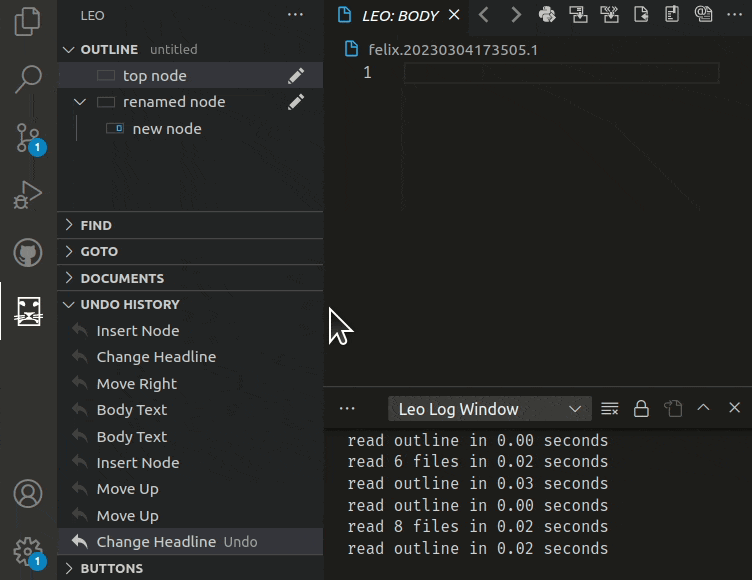
Task: Click the first Body Text undo entry
Action: tap(190, 410)
